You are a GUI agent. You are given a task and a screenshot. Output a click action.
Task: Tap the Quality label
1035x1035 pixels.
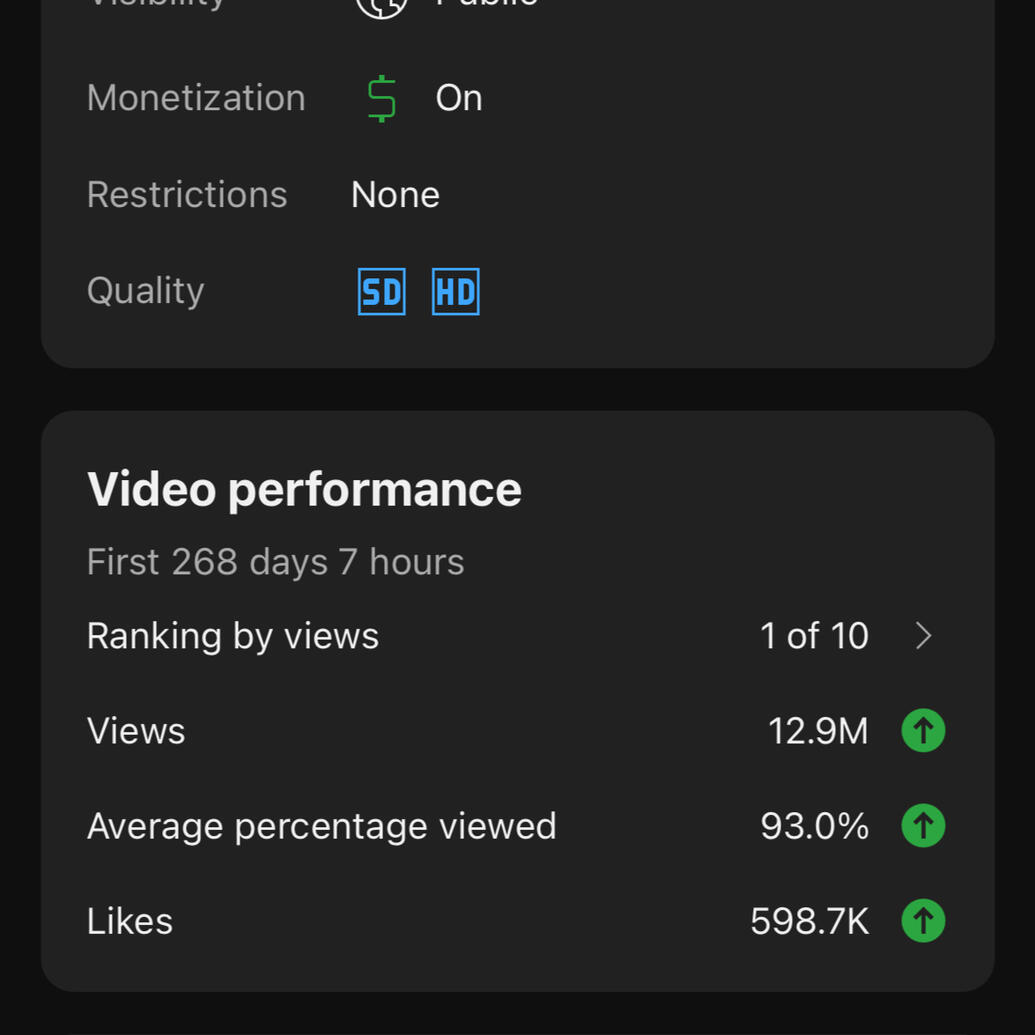145,291
